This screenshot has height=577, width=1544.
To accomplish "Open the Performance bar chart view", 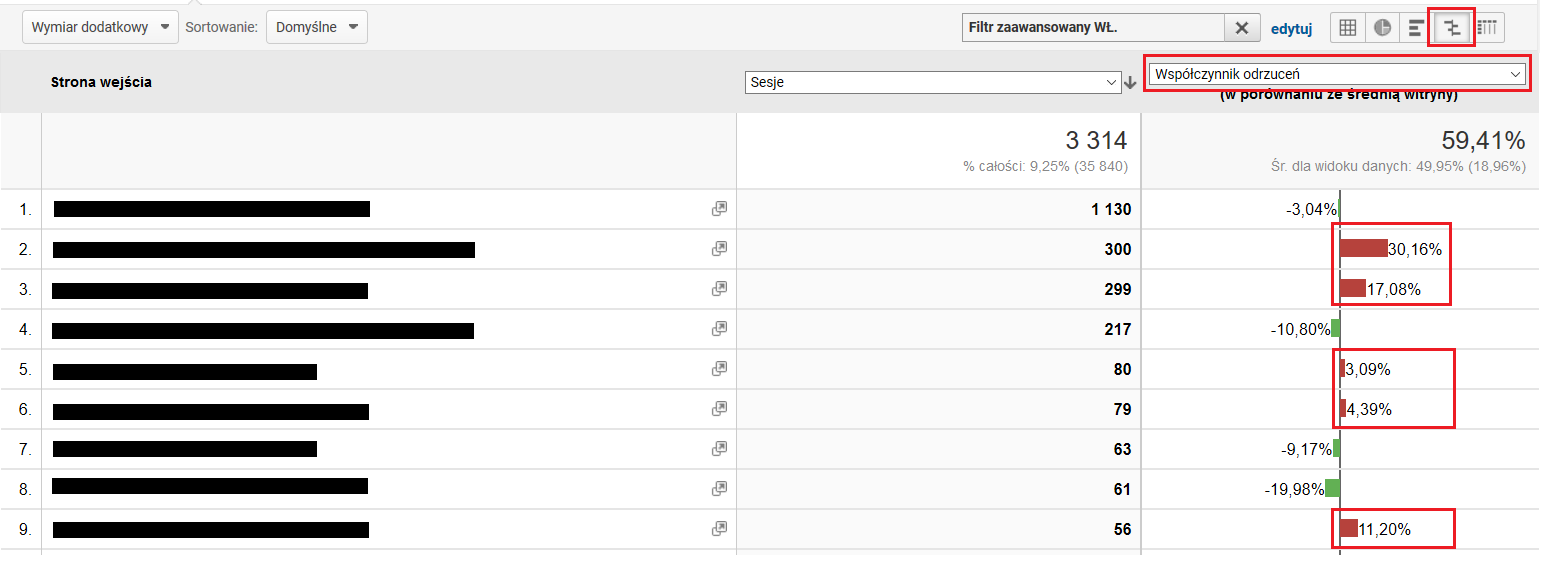I will pyautogui.click(x=1417, y=27).
